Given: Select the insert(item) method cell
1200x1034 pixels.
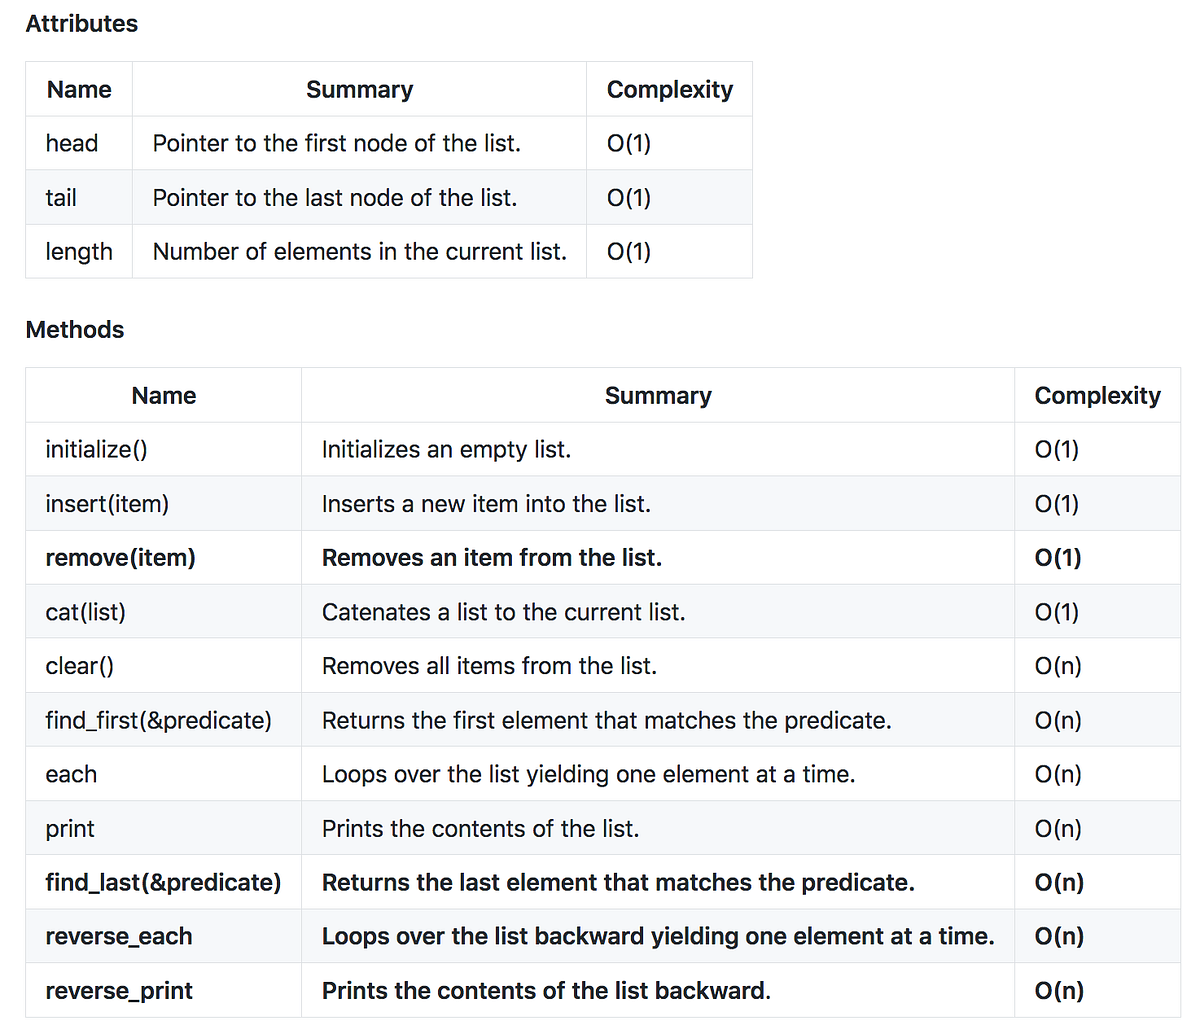Looking at the screenshot, I should (107, 504).
